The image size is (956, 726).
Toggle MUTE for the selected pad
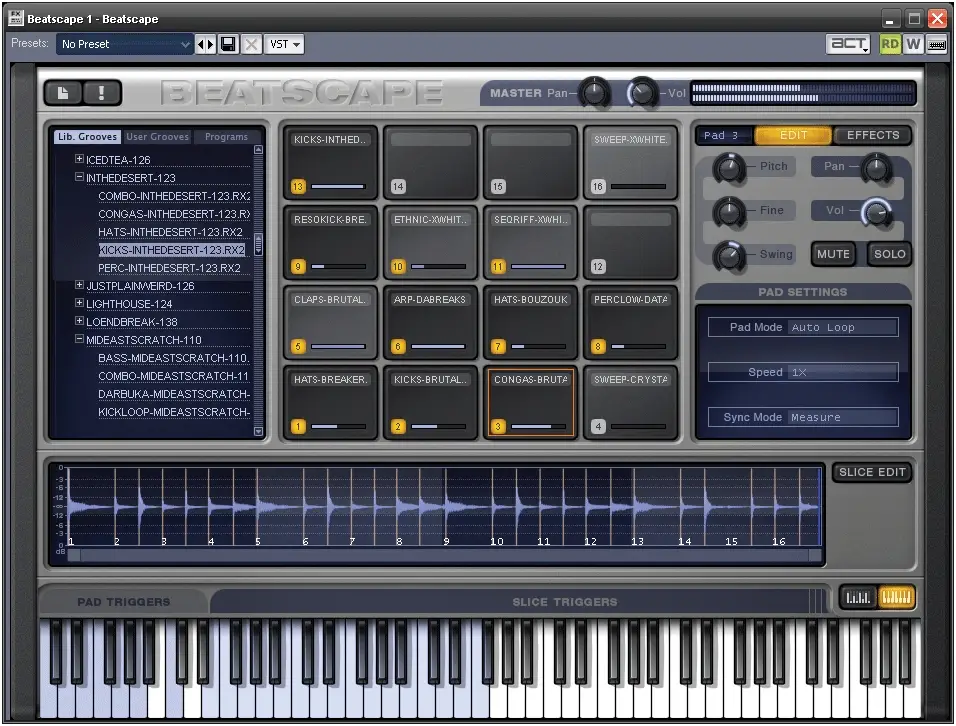[x=833, y=254]
